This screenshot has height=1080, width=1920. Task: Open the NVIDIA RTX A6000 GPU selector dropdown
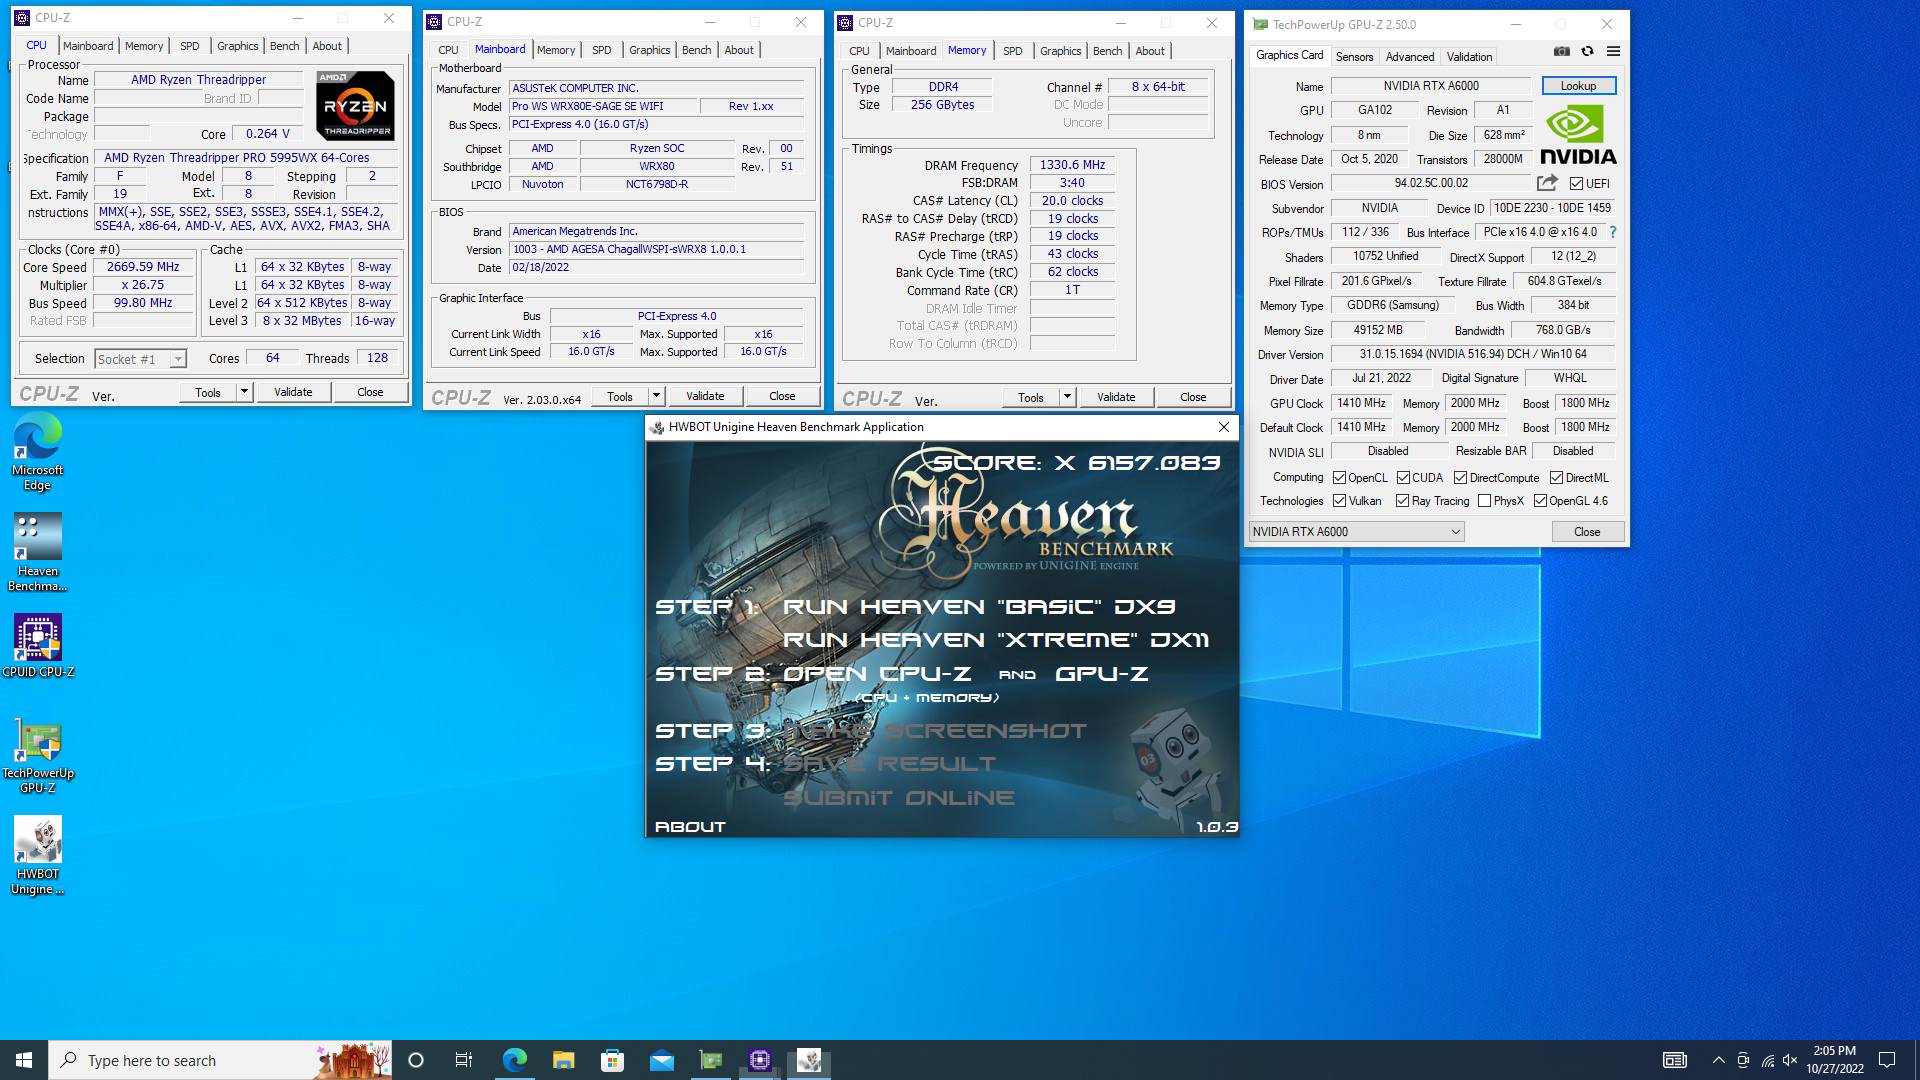pyautogui.click(x=1356, y=532)
